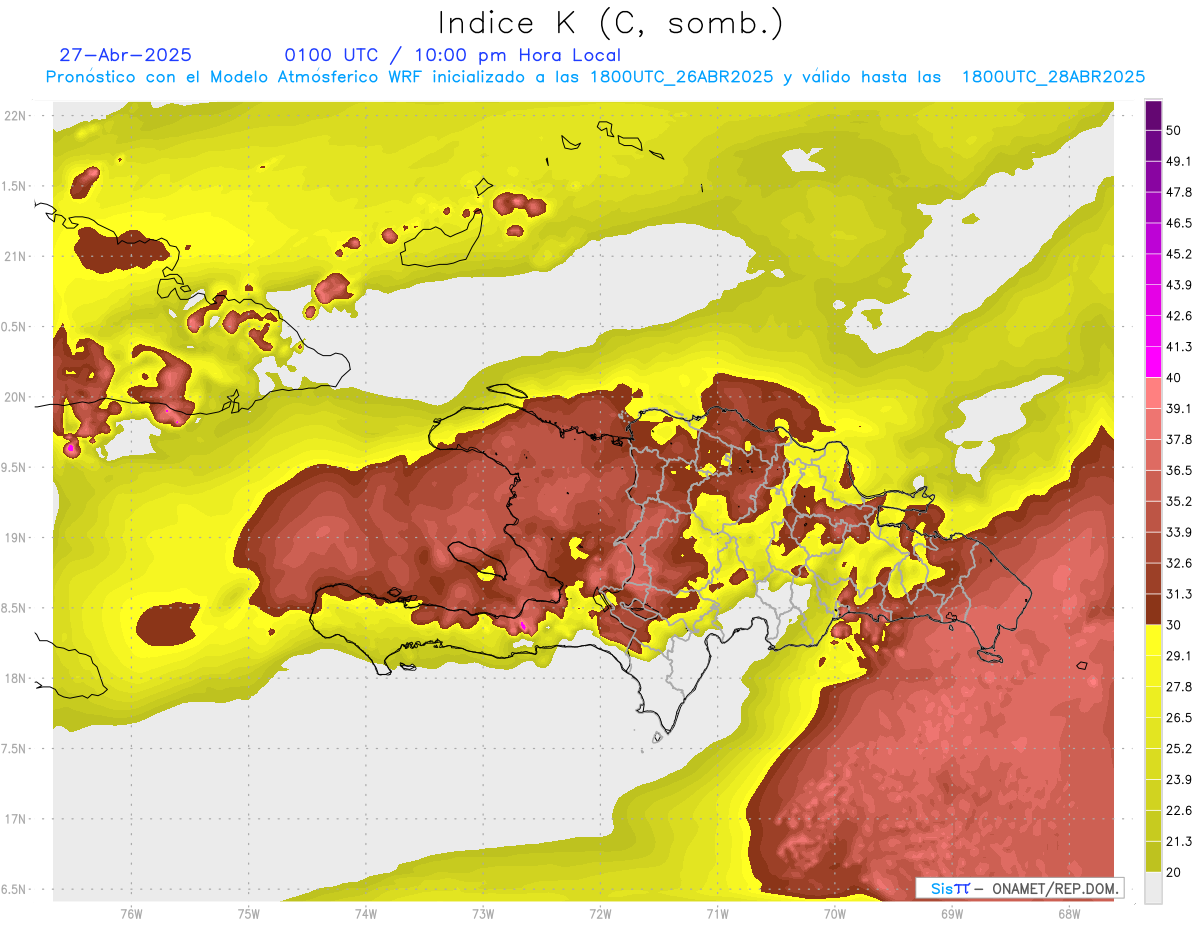Pick the dark purple swatch above 50
Image resolution: width=1200 pixels, height=927 pixels.
click(x=1153, y=116)
